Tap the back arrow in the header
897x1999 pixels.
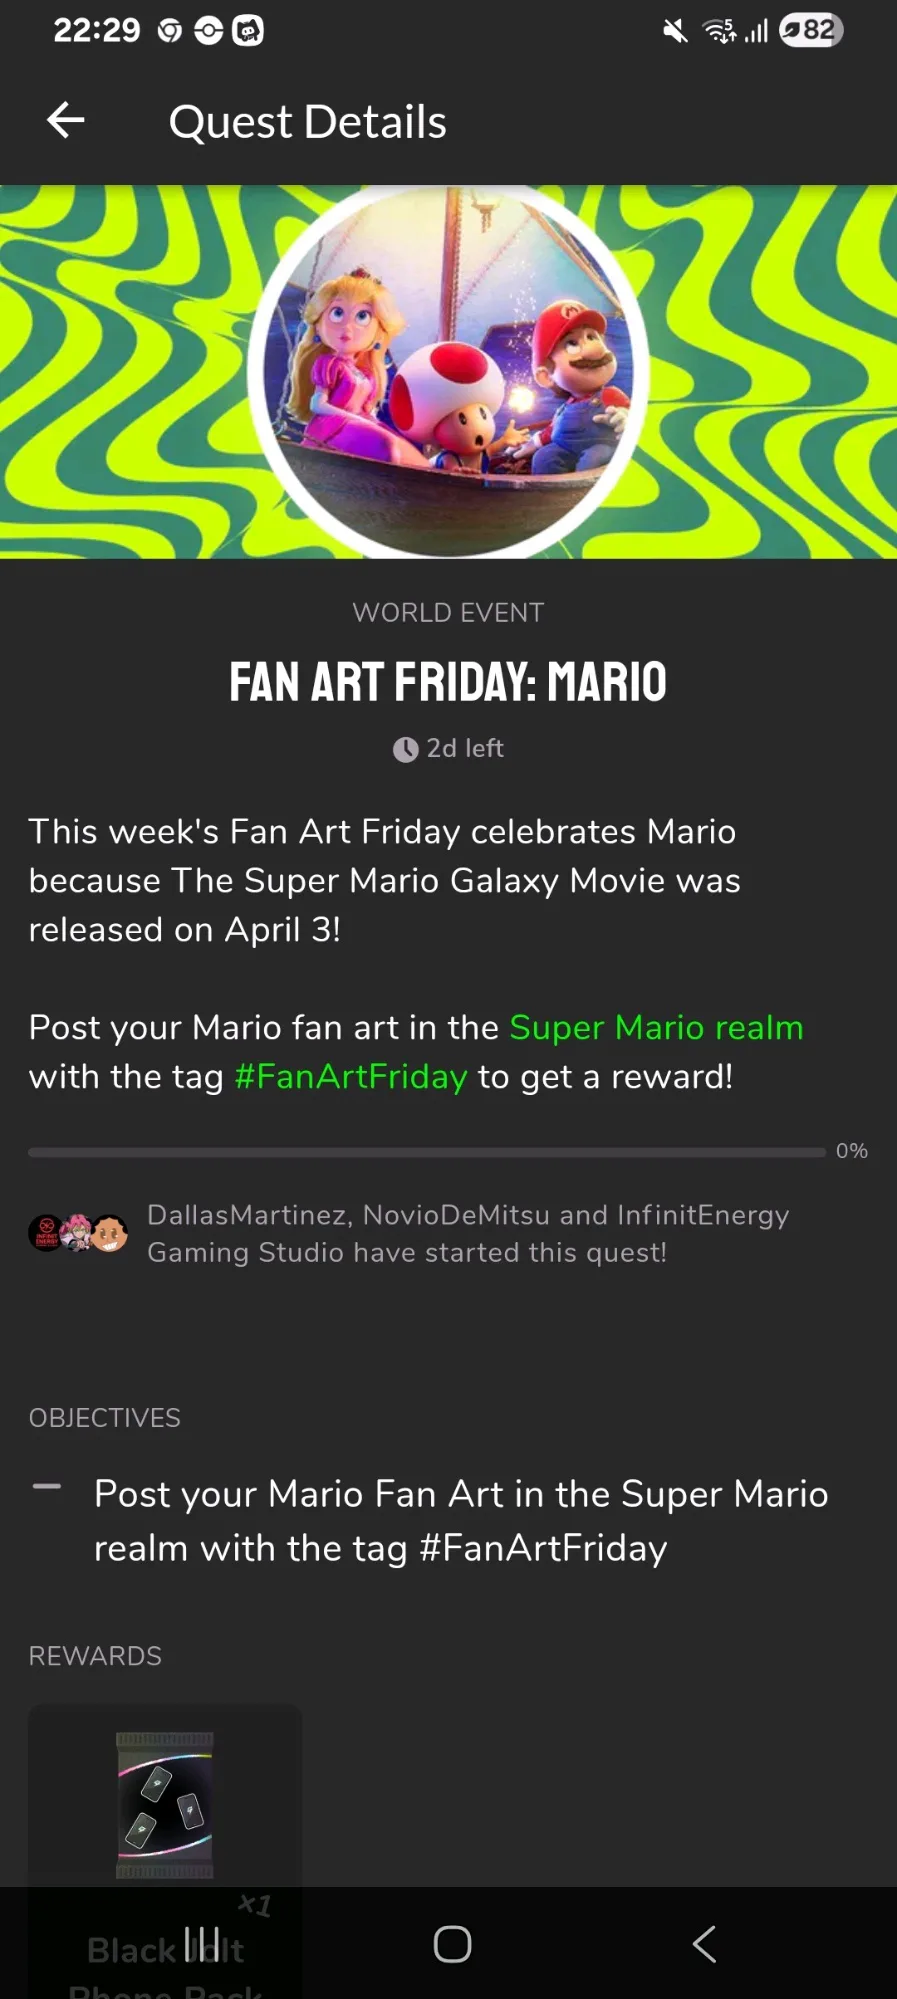pos(66,121)
